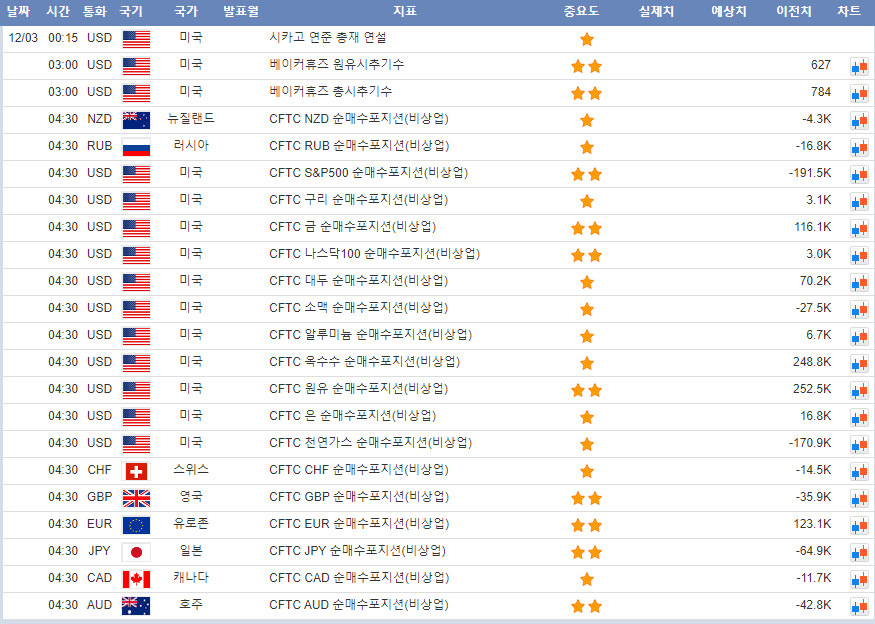The width and height of the screenshot is (875, 624).
Task: Open CFTC 나스닥100 순매수포지션 indicator link
Action: (366, 254)
